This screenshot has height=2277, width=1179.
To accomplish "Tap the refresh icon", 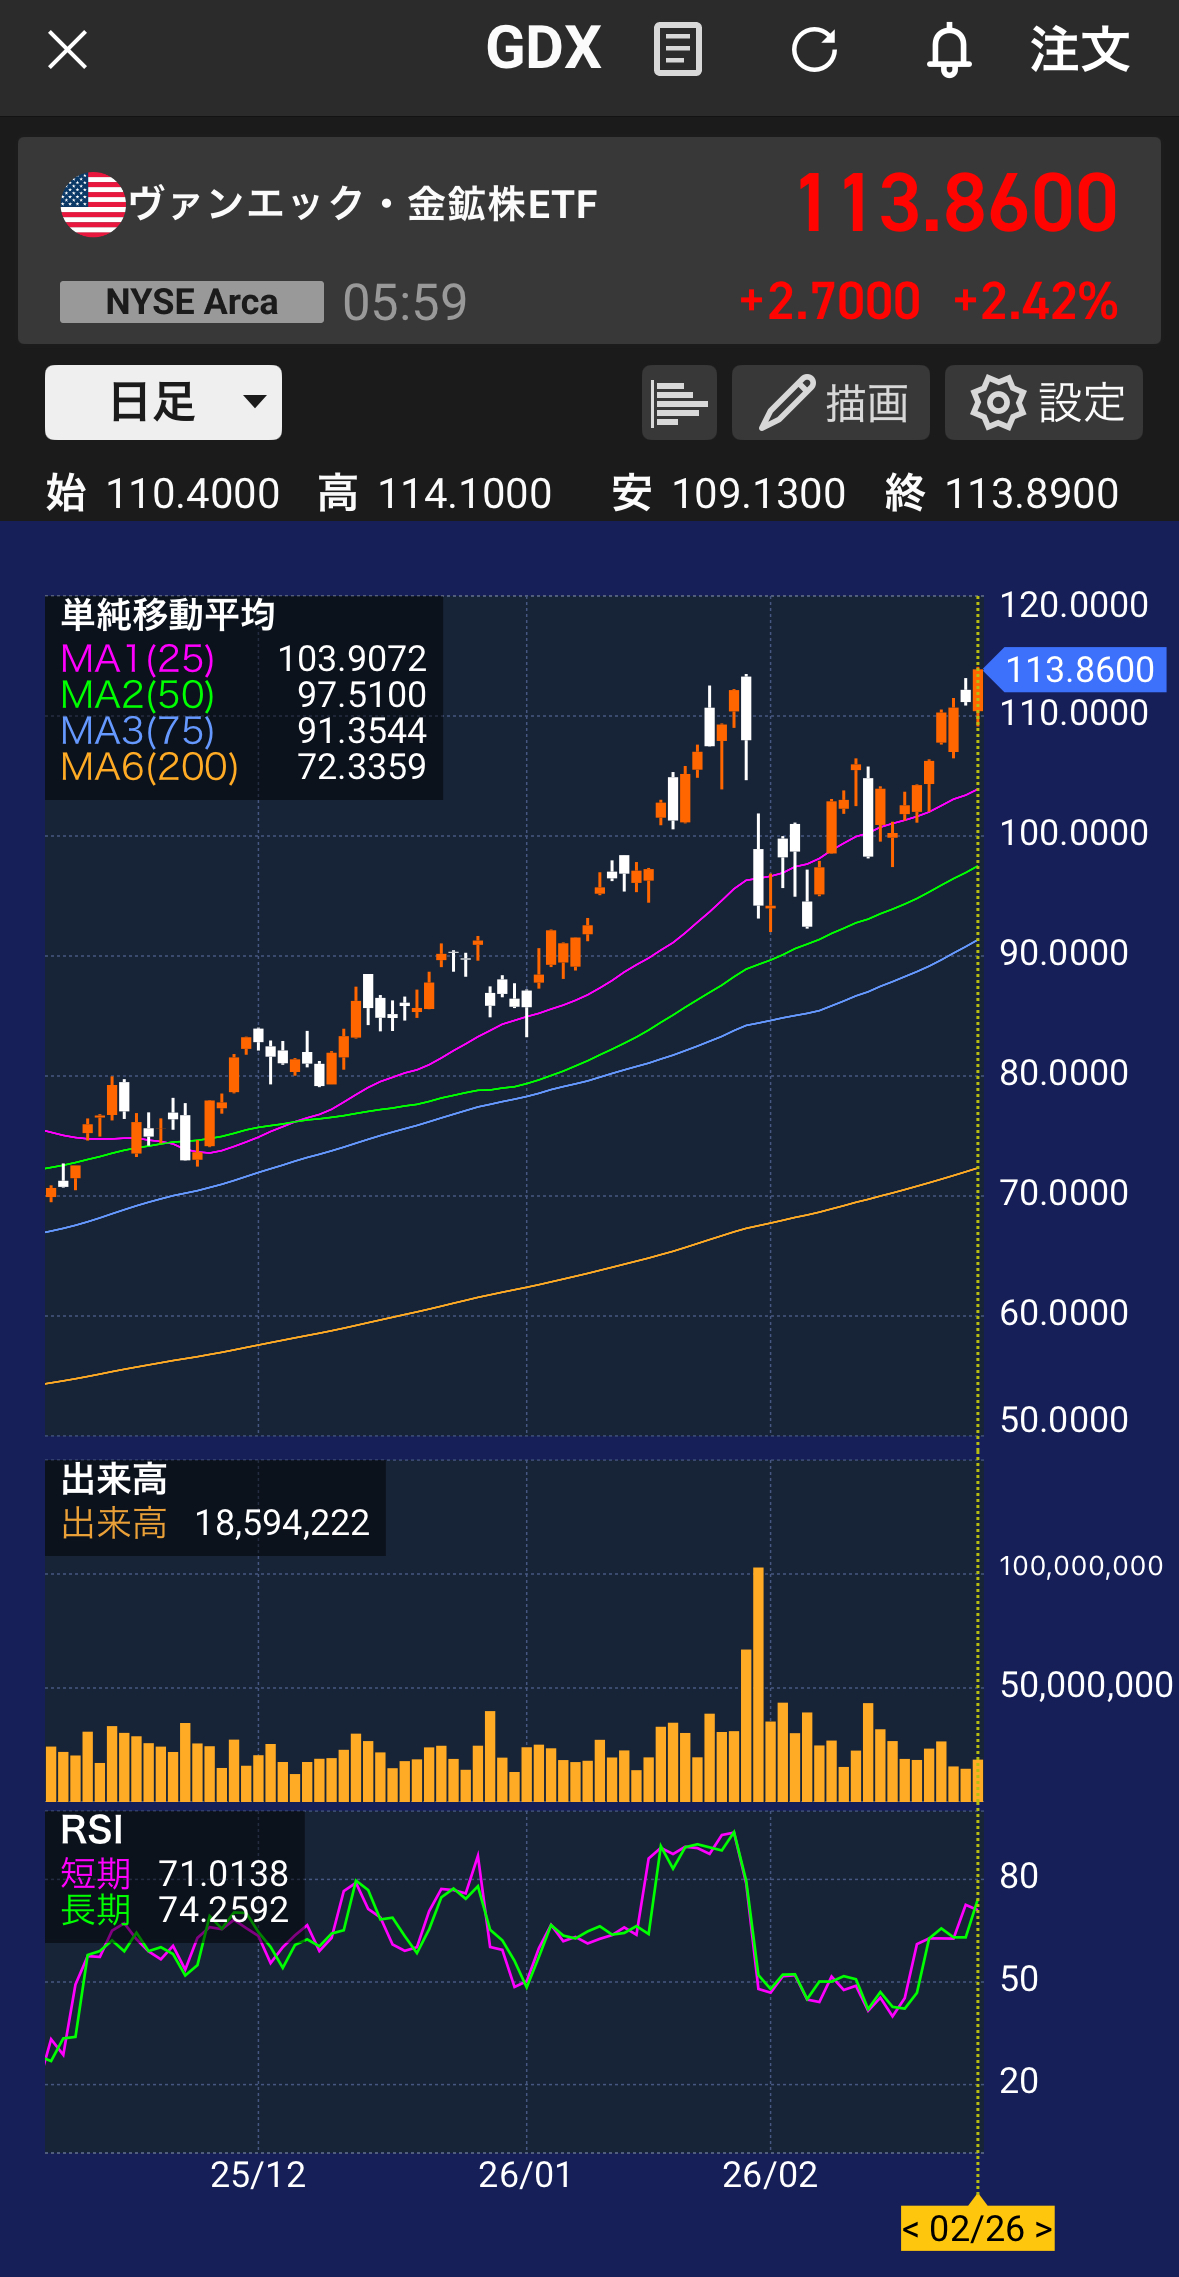I will tap(814, 50).
